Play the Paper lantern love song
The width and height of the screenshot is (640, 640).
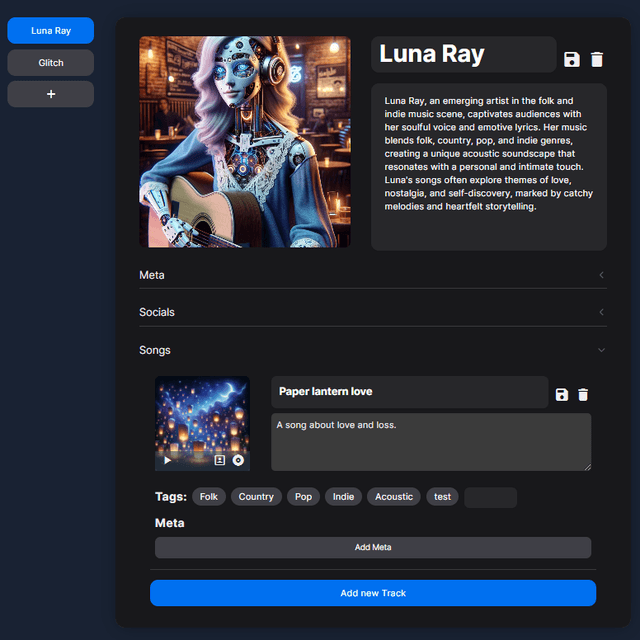pos(168,461)
